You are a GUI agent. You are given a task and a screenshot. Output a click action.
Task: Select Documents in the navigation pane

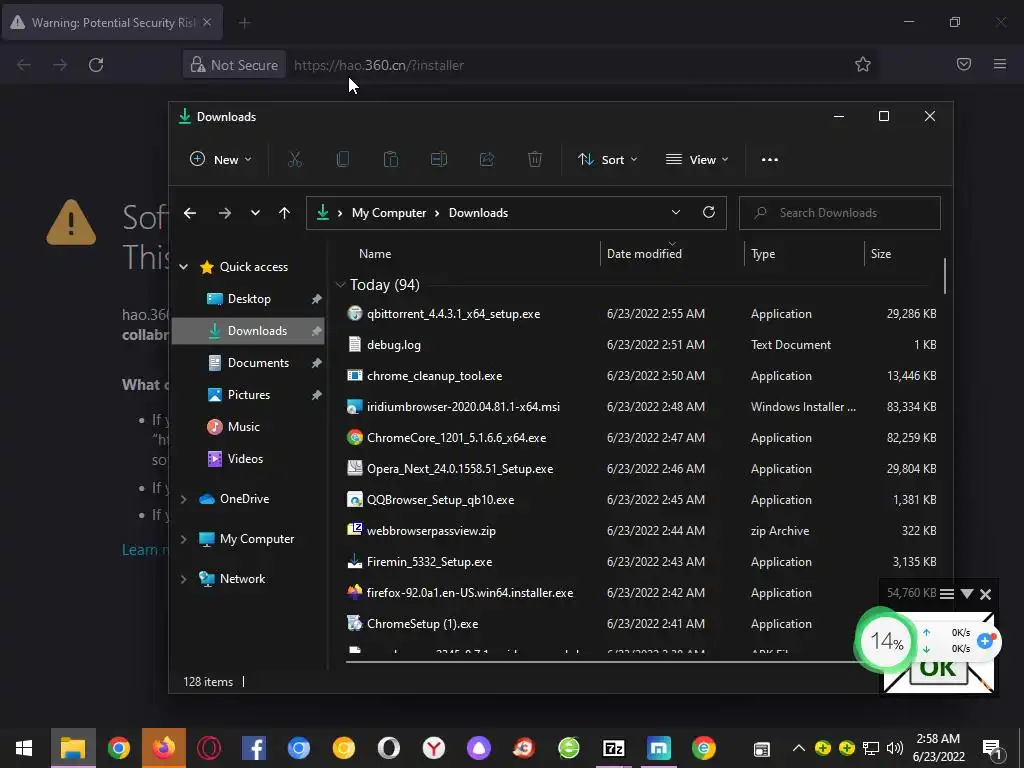249,362
